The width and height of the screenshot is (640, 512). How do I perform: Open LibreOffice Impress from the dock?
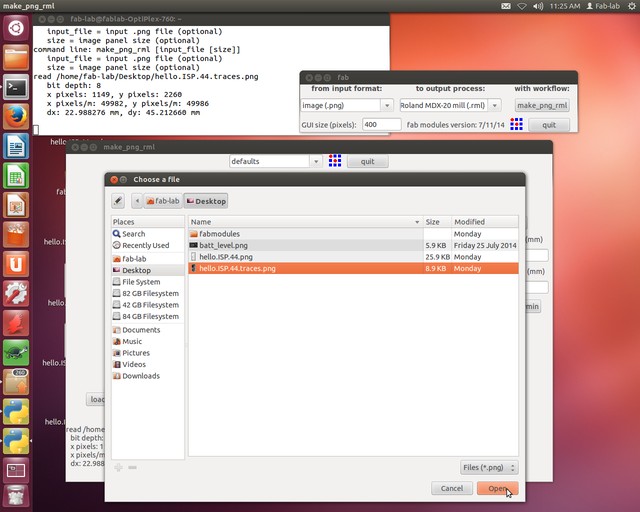[16, 205]
